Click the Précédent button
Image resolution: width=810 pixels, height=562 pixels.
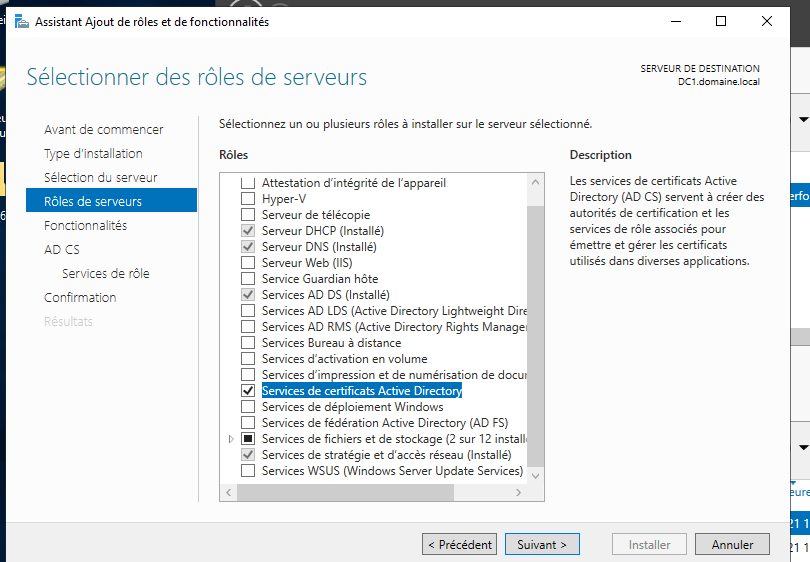pyautogui.click(x=459, y=544)
